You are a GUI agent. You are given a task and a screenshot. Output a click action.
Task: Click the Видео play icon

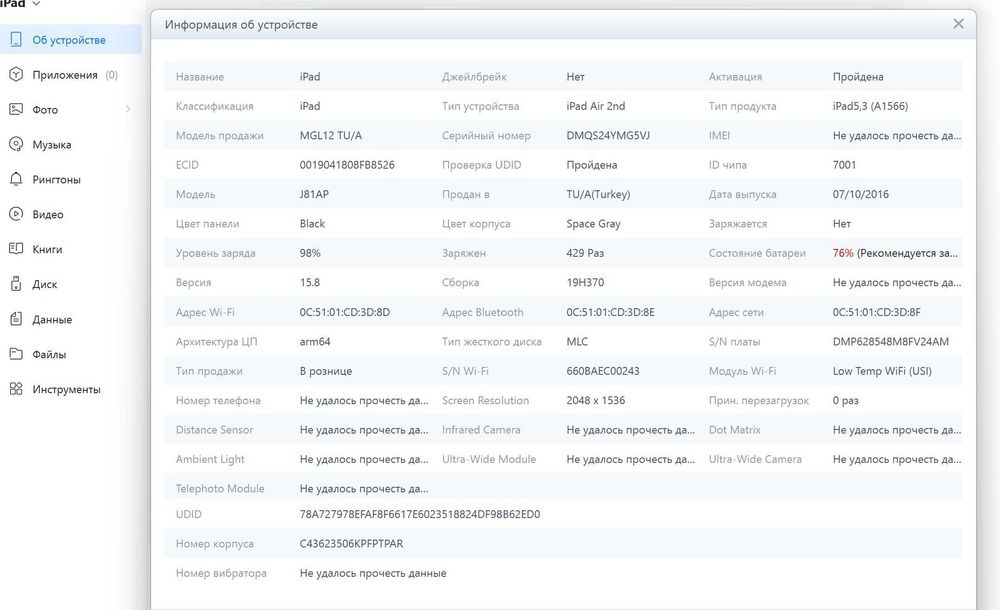point(16,214)
